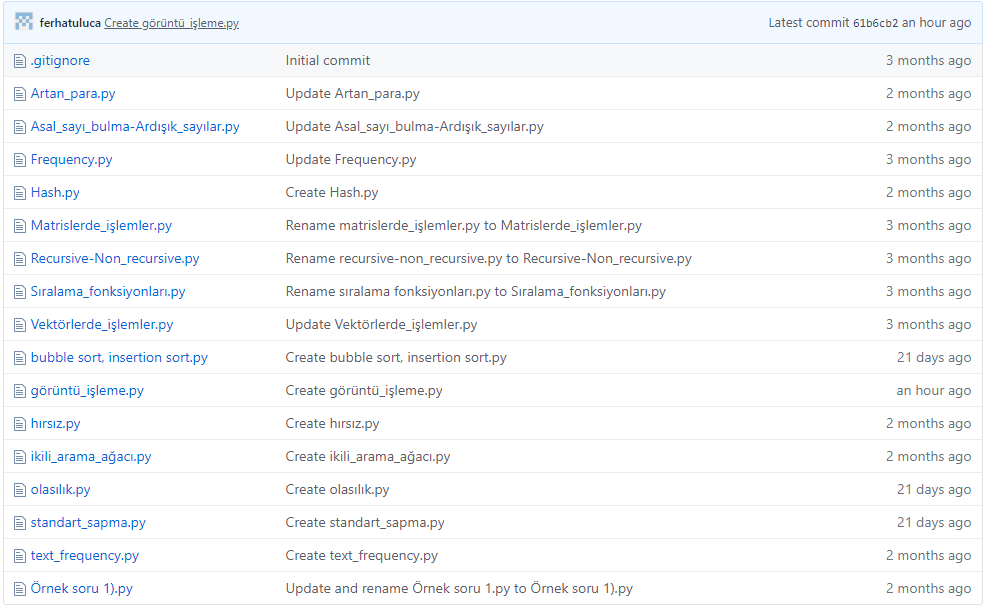Open the Recursive-Non_recursive.py file
The image size is (985, 615).
coord(112,258)
